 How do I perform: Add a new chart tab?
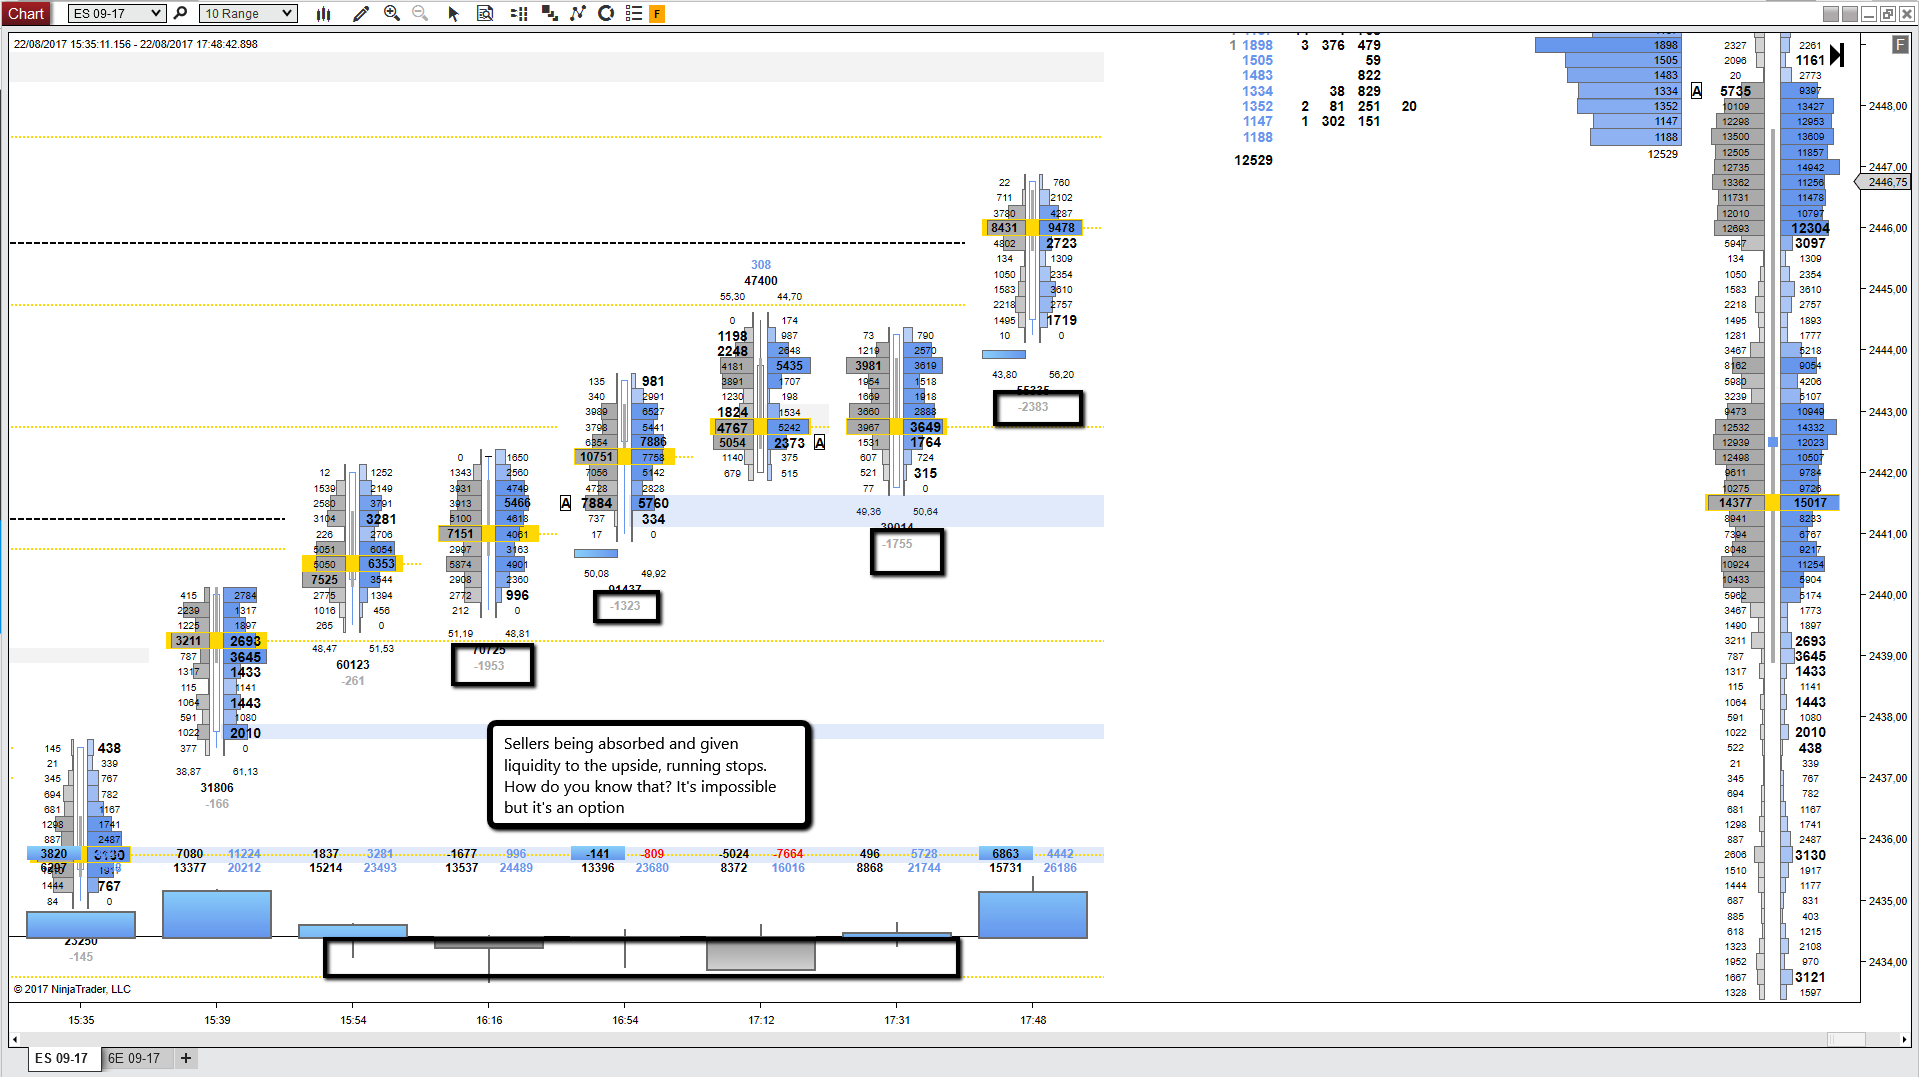pos(186,1058)
